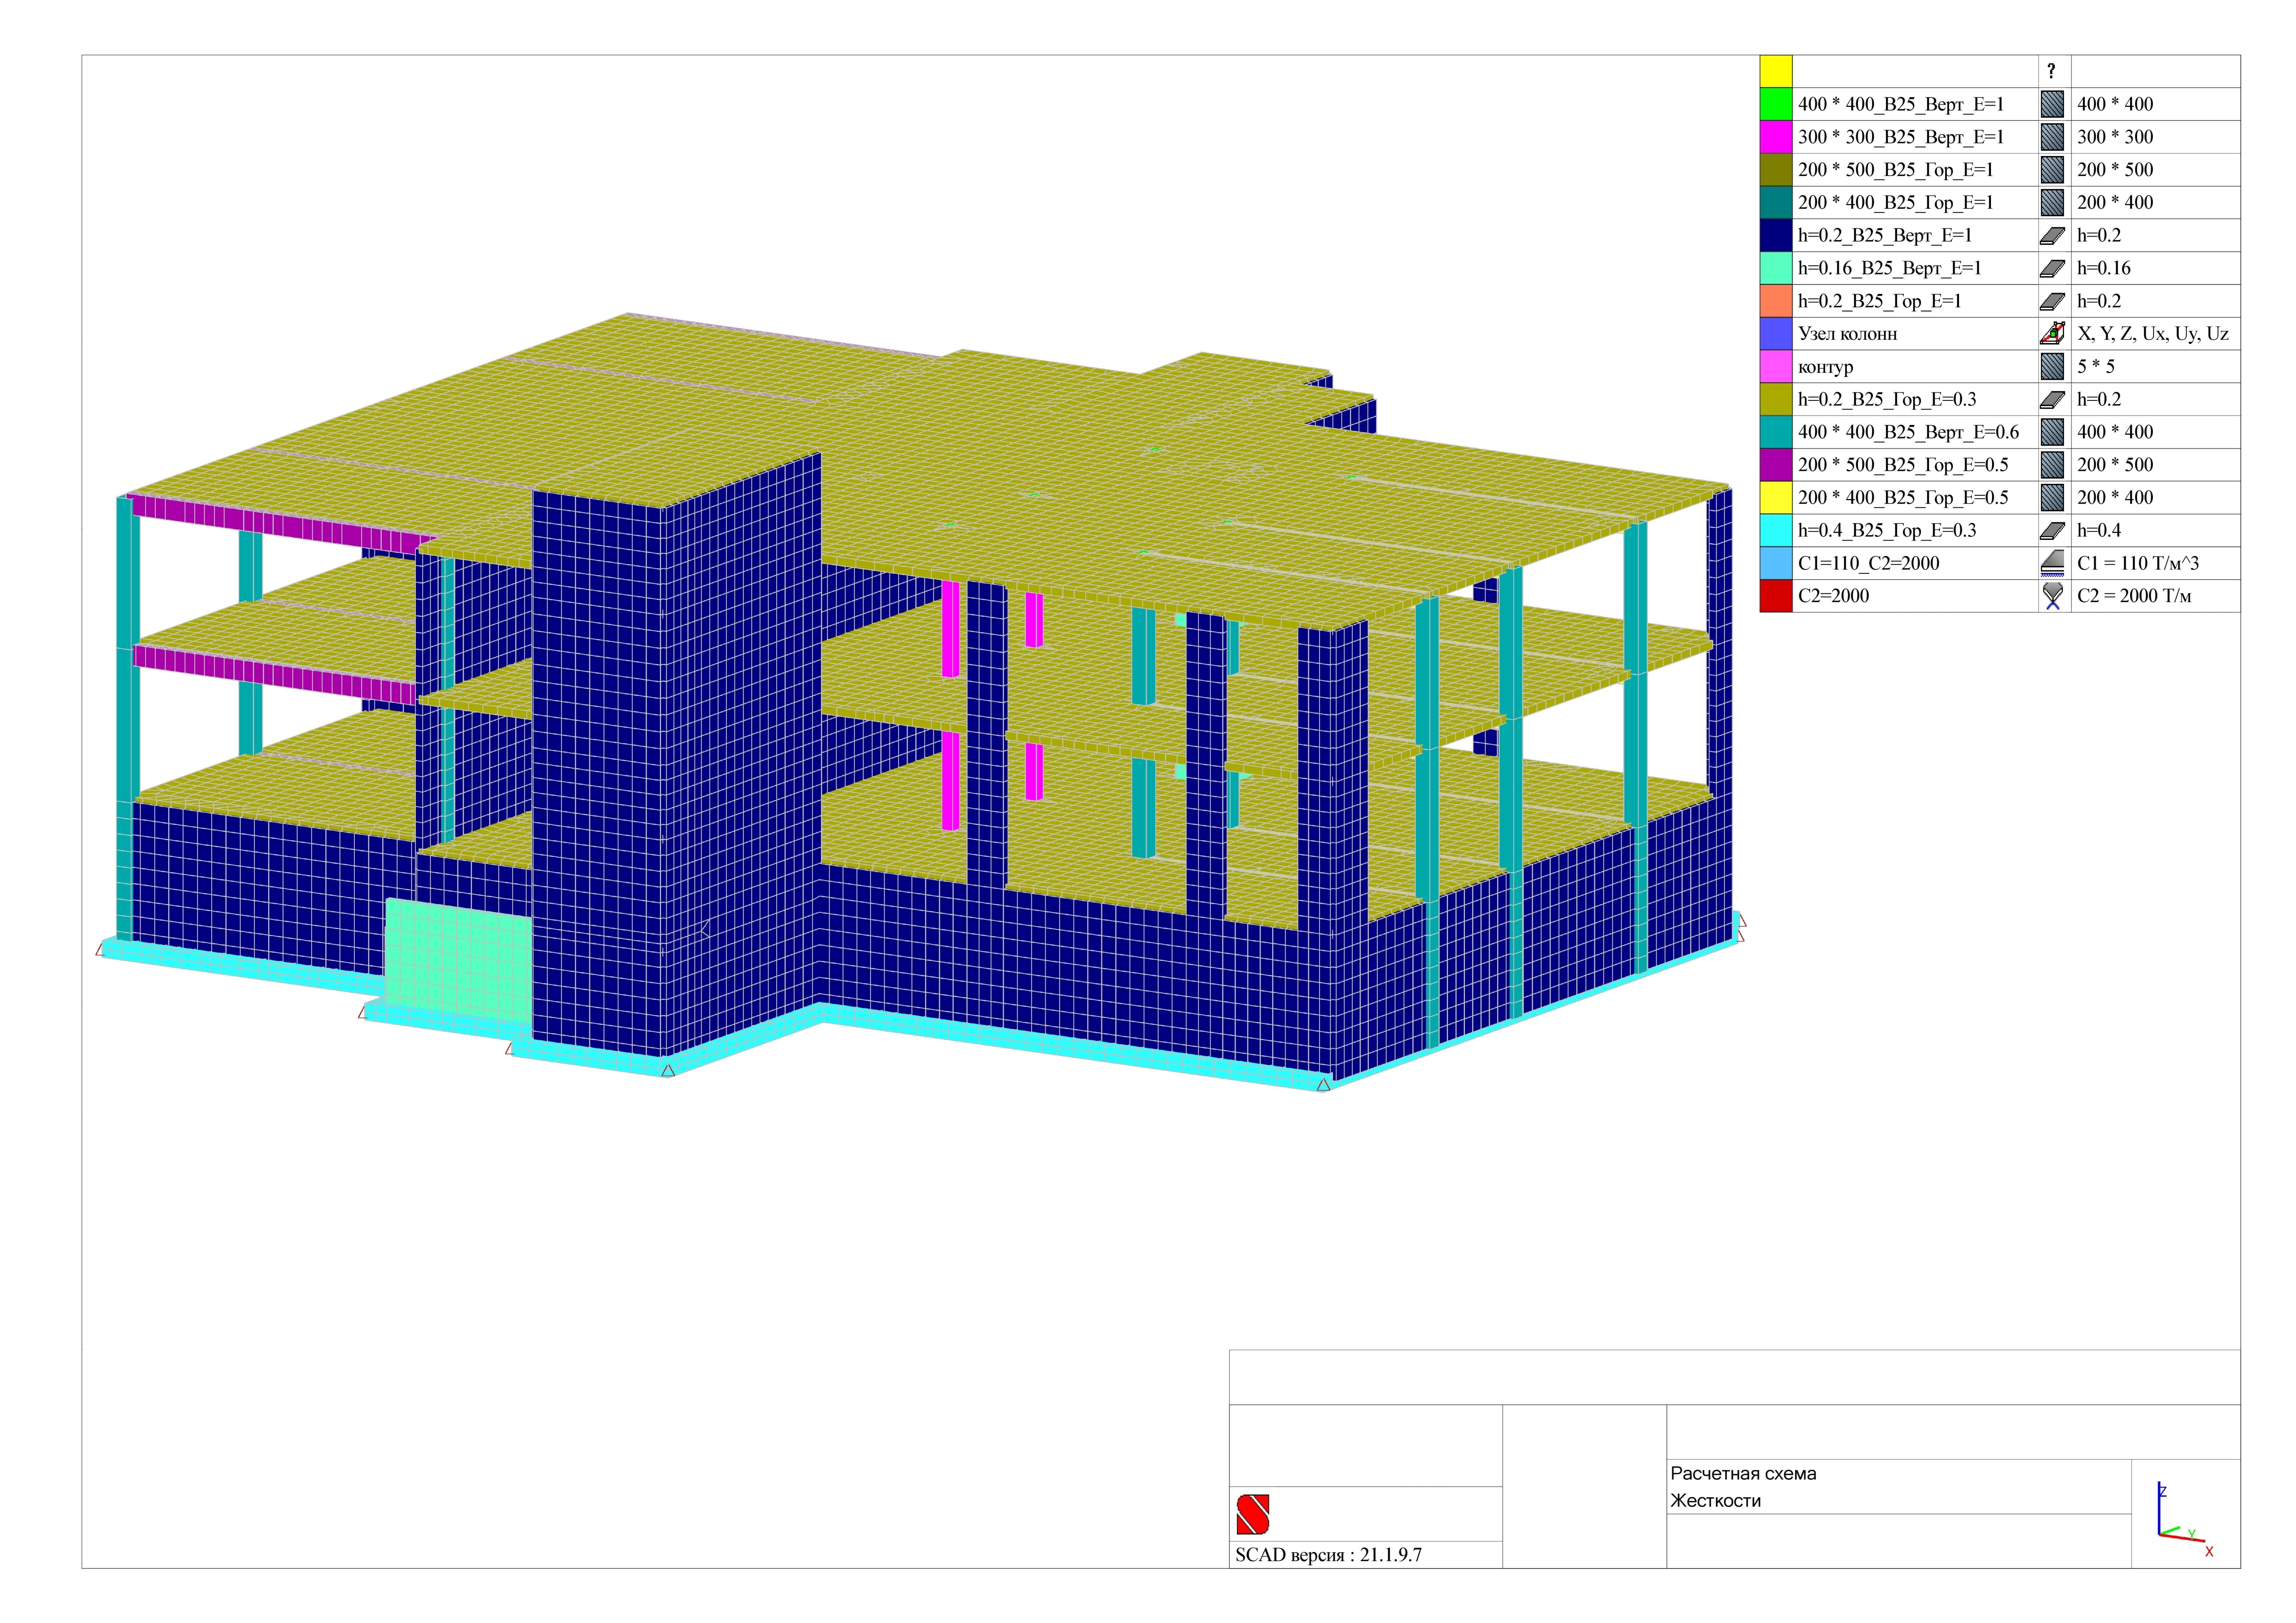Pick purple swatch for 200 * 500_B25_Гор_E=0.5

point(1776,465)
